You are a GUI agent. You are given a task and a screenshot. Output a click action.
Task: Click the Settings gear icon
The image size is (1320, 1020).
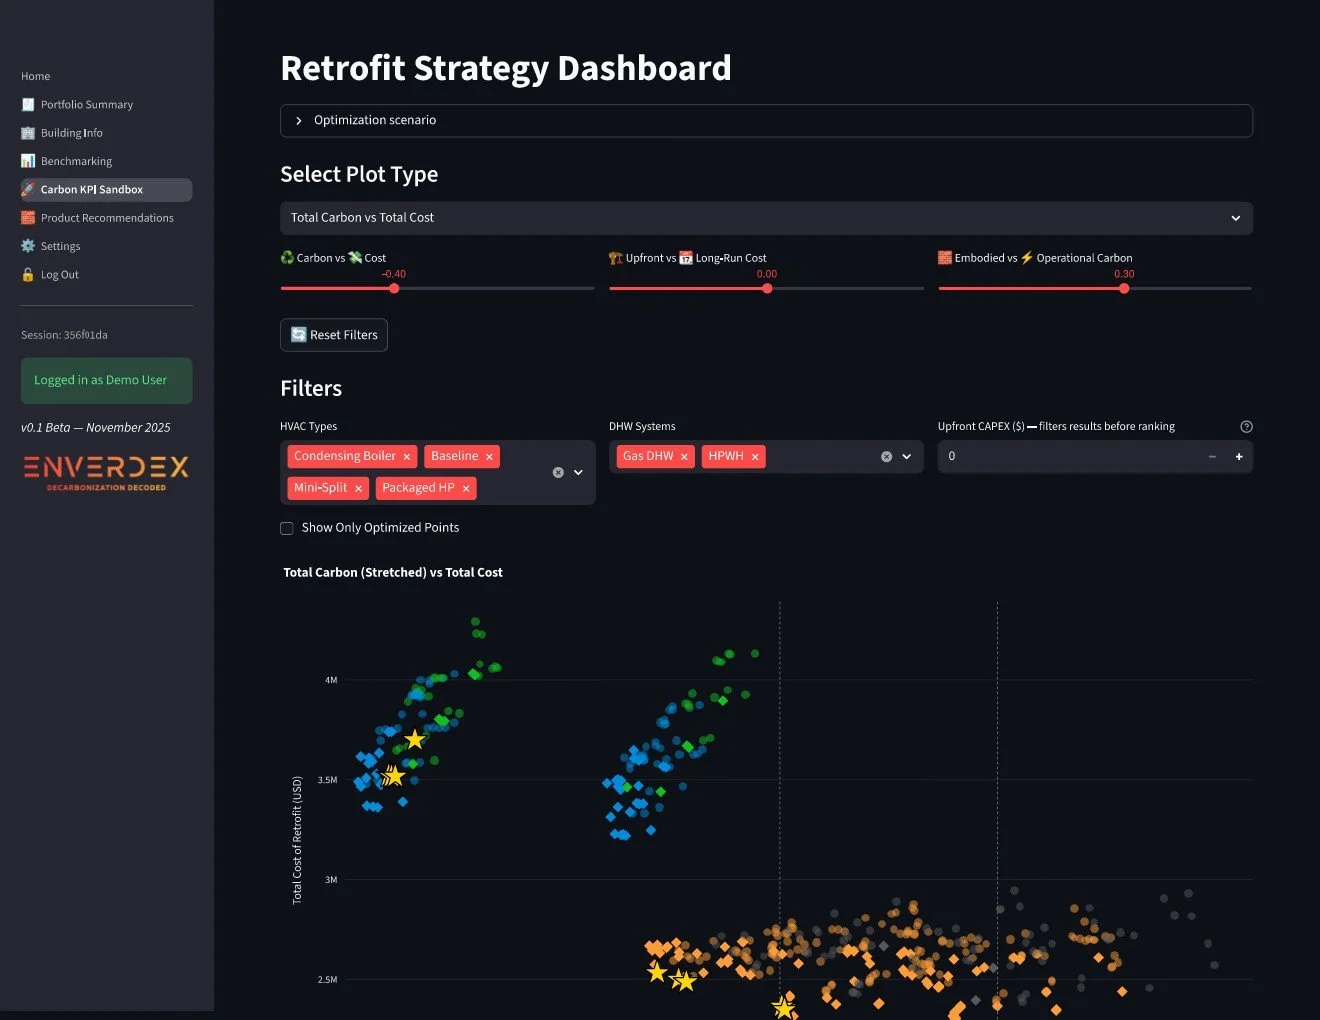click(27, 246)
